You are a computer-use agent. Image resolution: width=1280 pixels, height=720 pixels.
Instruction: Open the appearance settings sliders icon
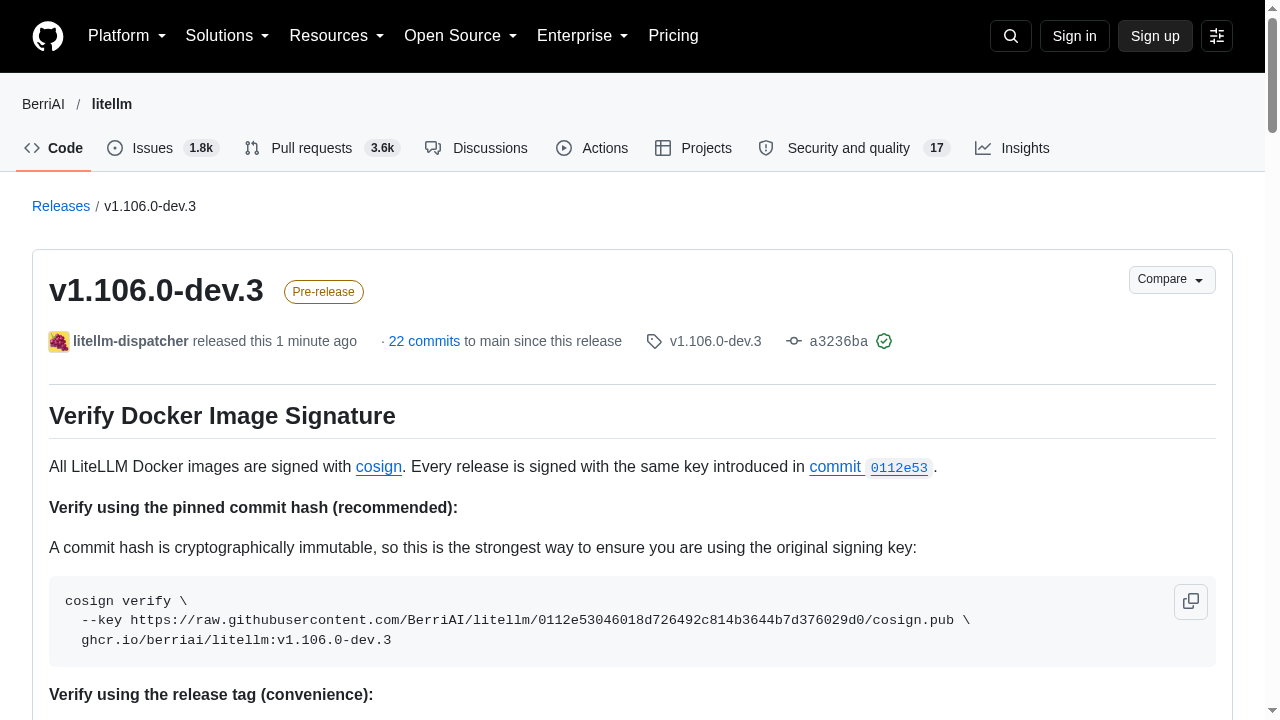coord(1217,36)
